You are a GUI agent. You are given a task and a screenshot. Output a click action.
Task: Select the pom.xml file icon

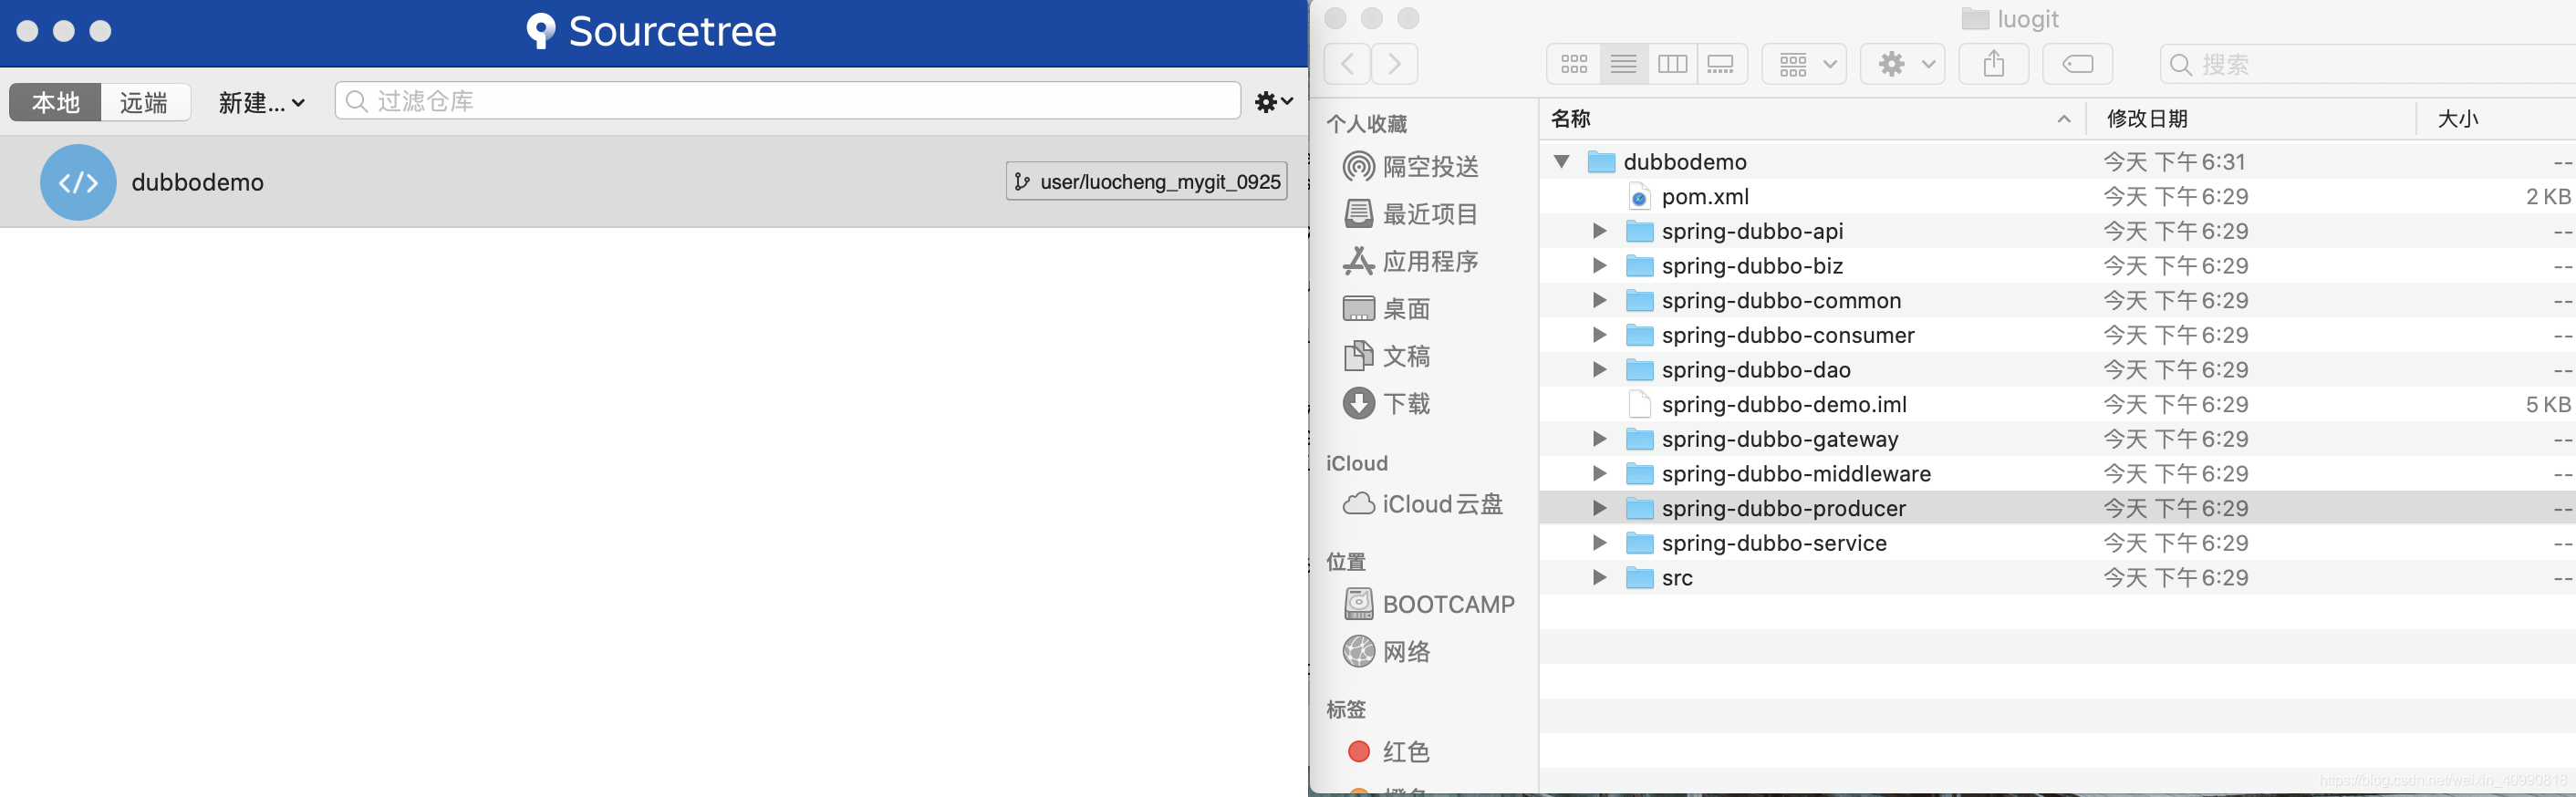click(x=1640, y=197)
